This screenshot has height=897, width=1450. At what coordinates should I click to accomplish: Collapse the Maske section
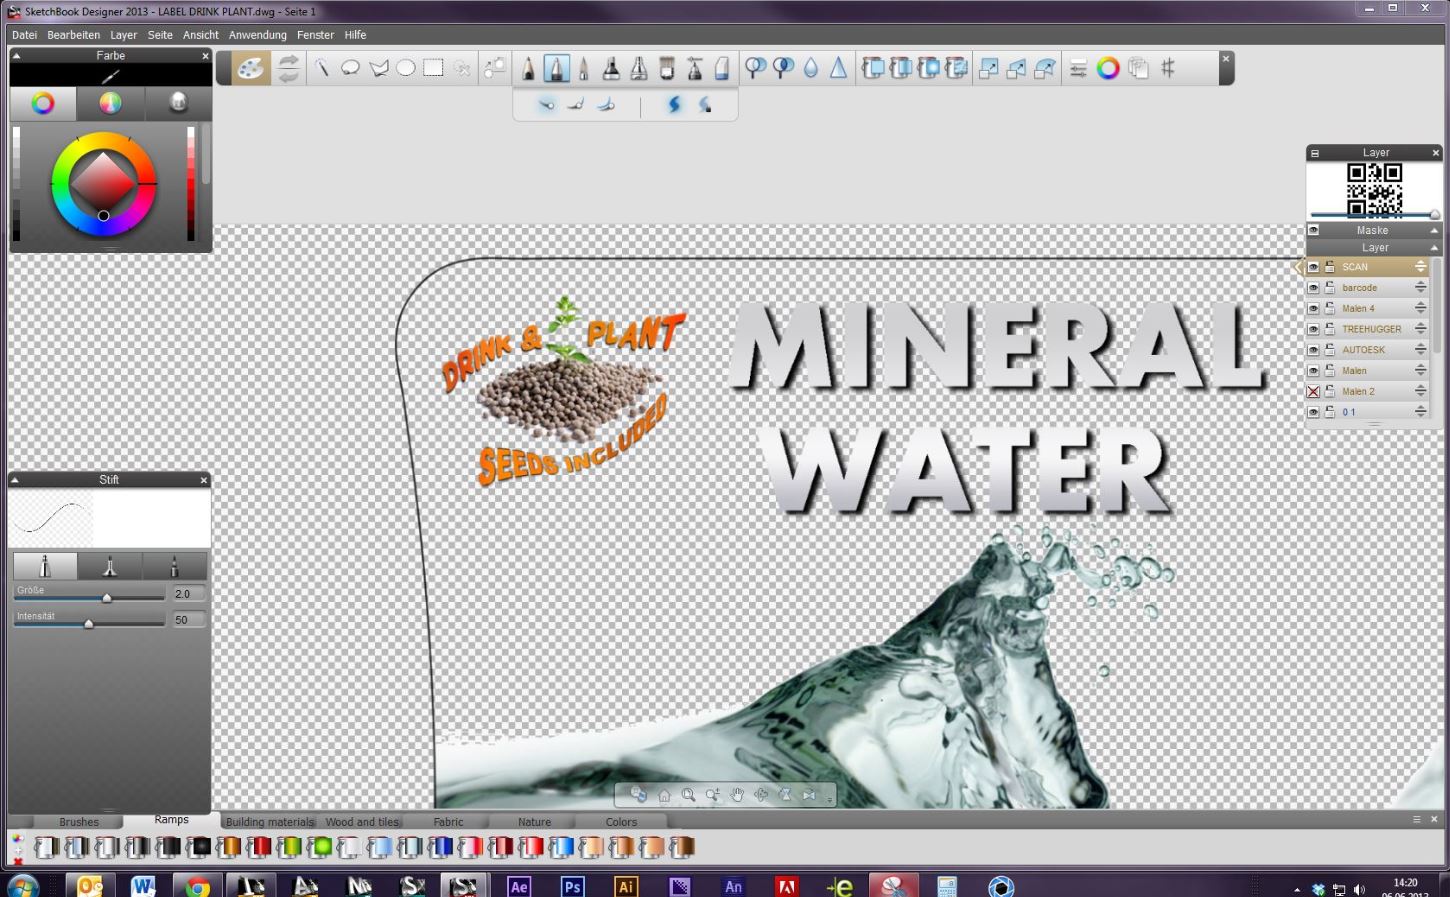(1434, 230)
